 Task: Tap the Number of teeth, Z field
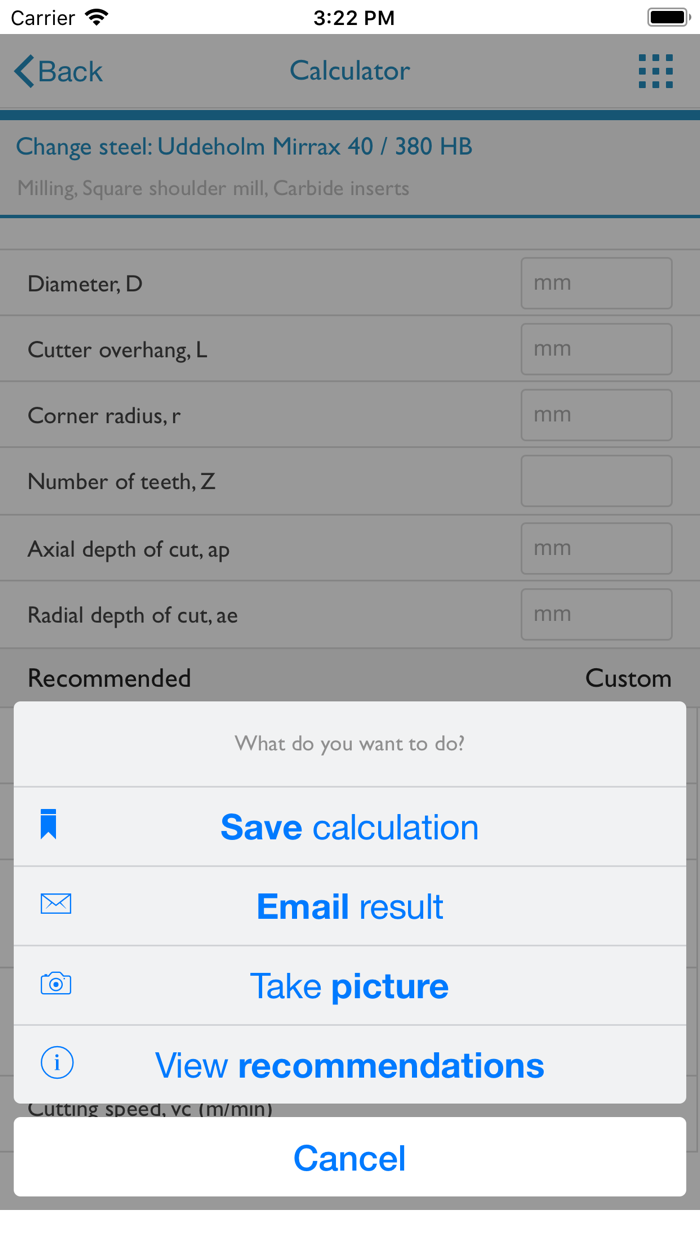(596, 481)
